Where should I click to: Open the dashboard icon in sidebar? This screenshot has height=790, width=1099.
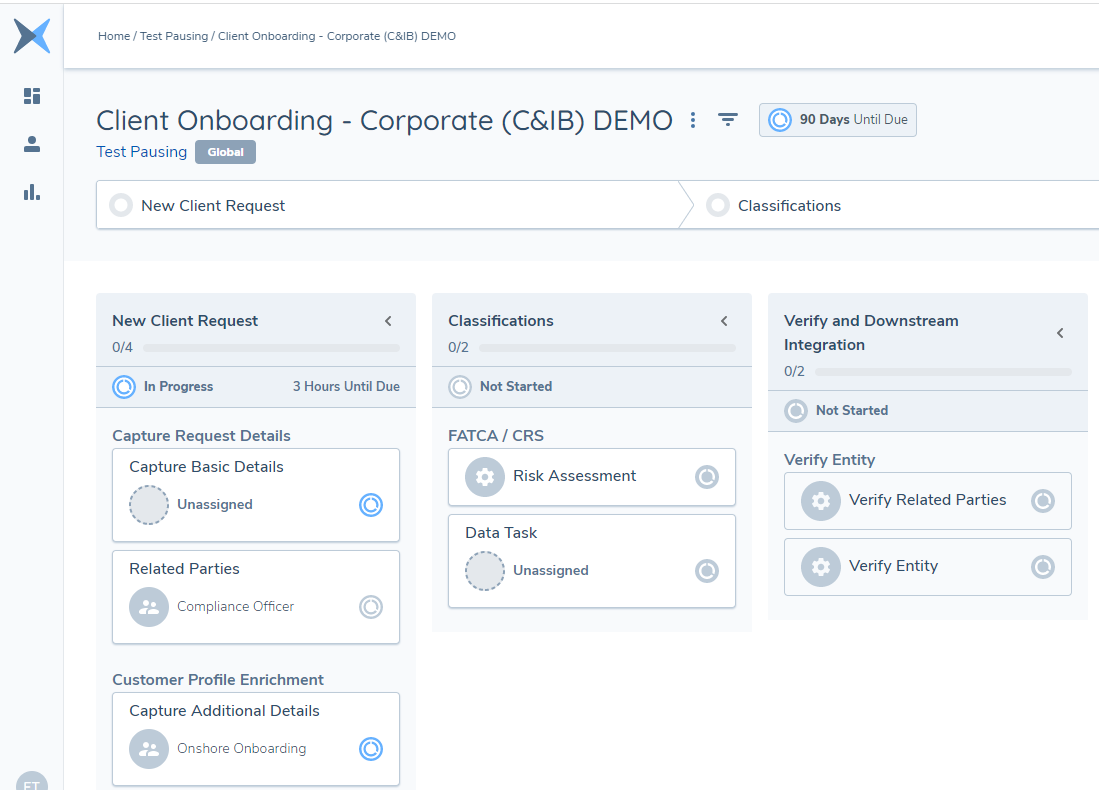32,96
